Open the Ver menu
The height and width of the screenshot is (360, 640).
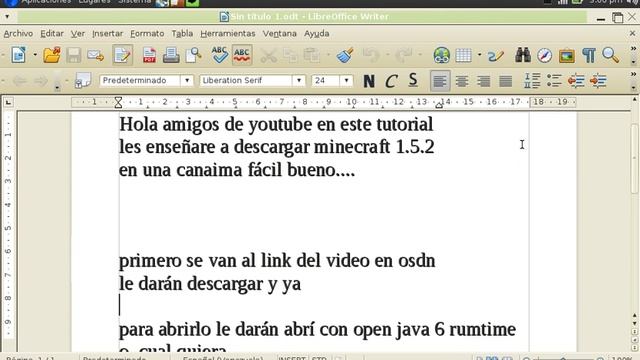pos(78,33)
